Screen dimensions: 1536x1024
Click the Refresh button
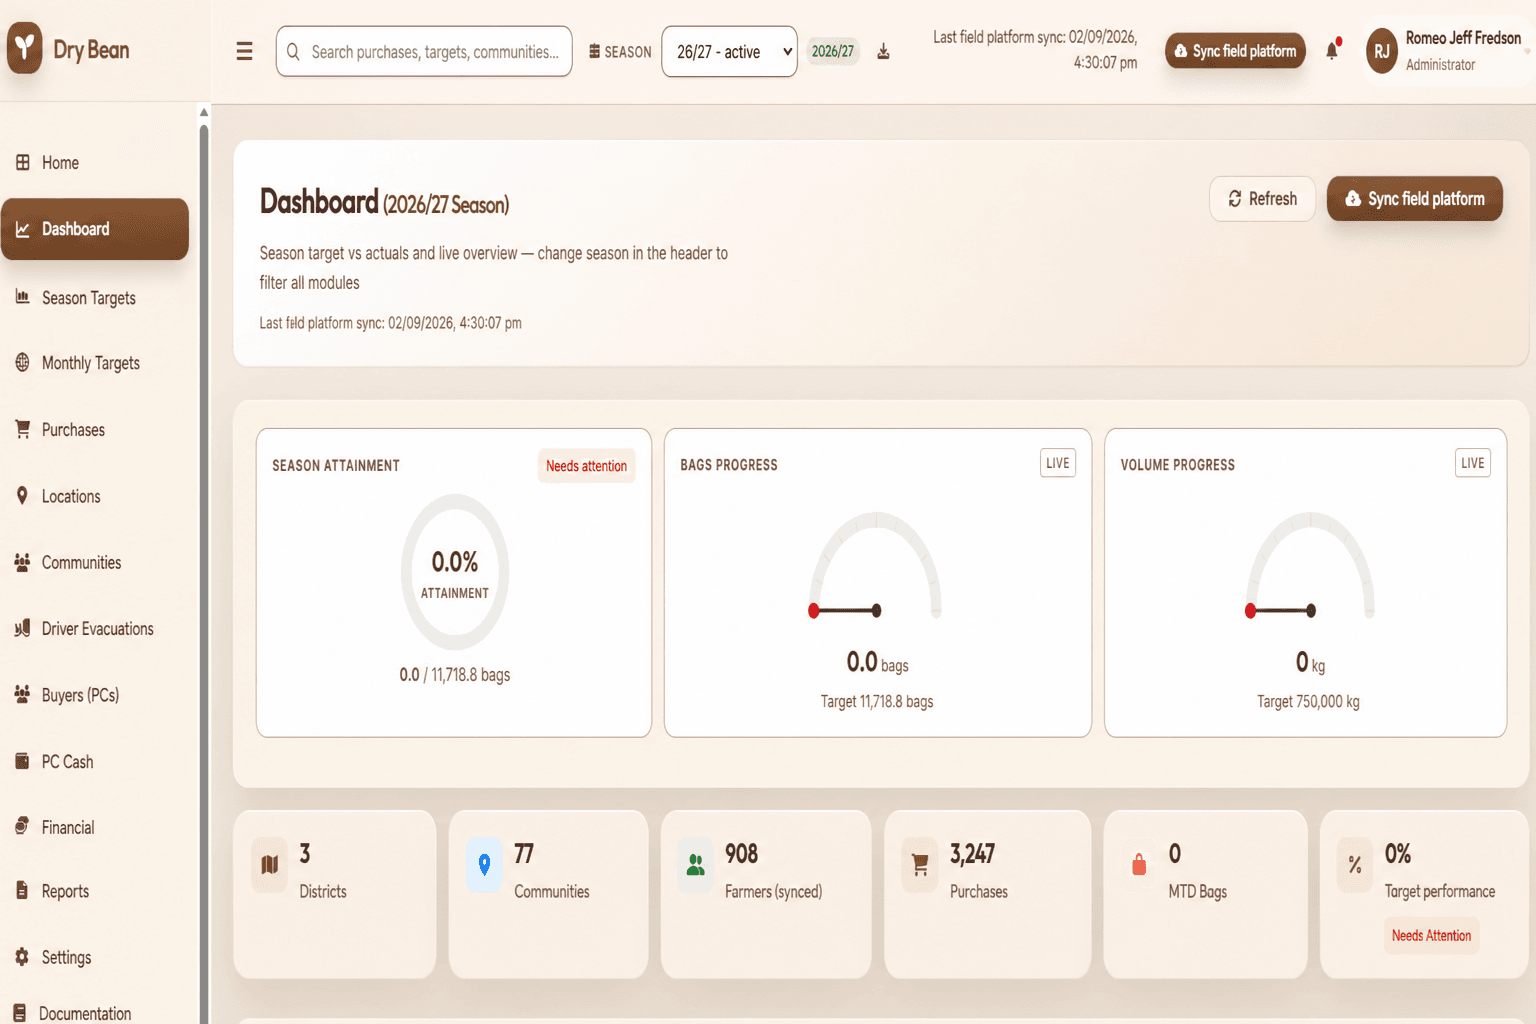coord(1262,199)
